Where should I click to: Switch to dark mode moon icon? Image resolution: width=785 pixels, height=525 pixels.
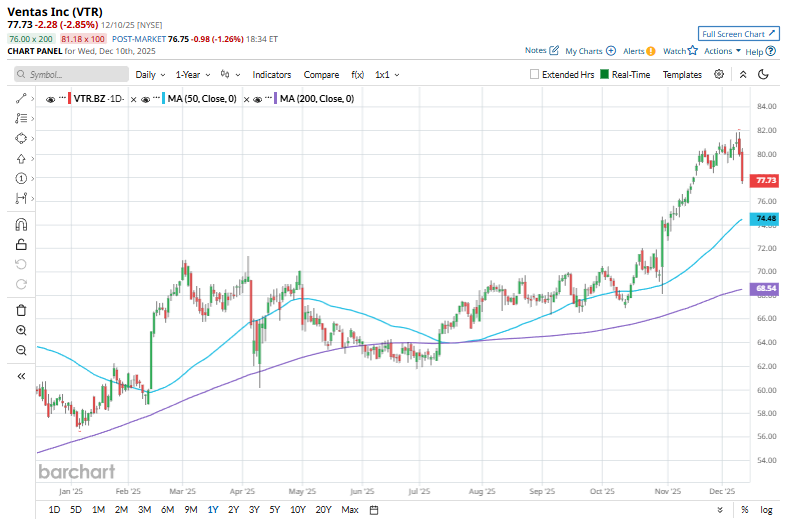(763, 75)
